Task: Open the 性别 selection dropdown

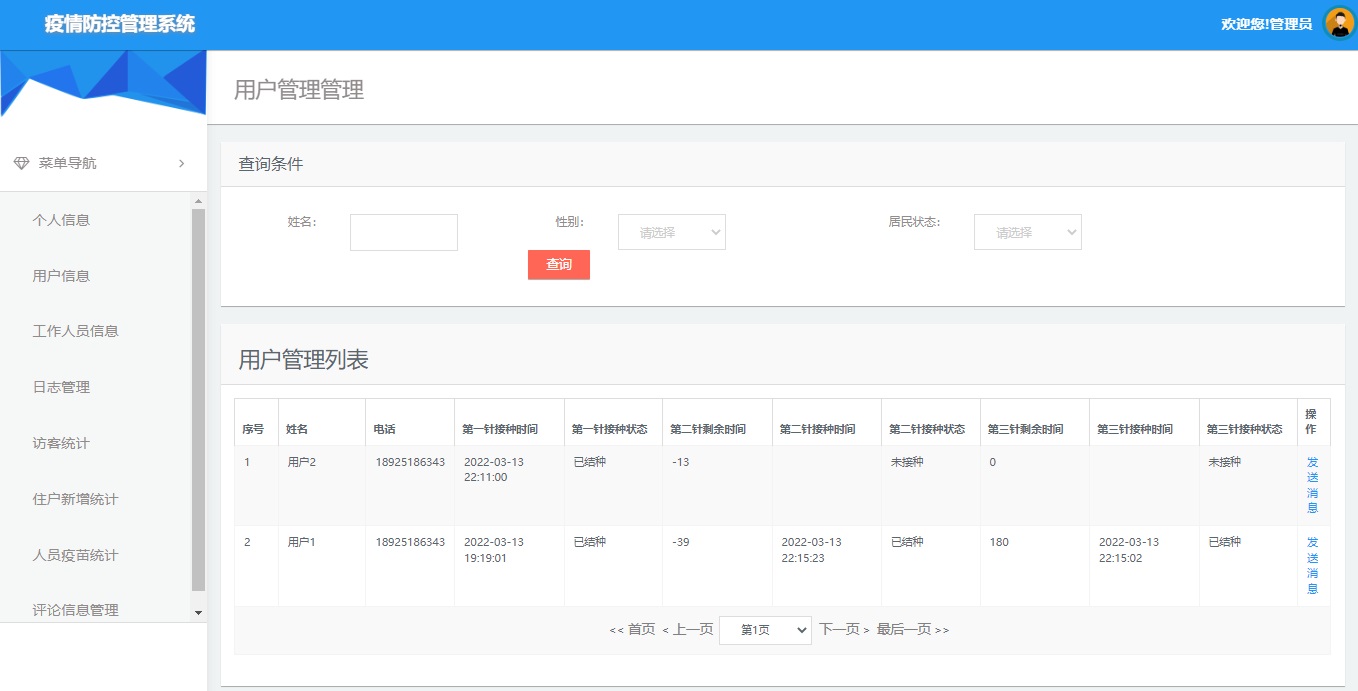Action: pyautogui.click(x=671, y=231)
